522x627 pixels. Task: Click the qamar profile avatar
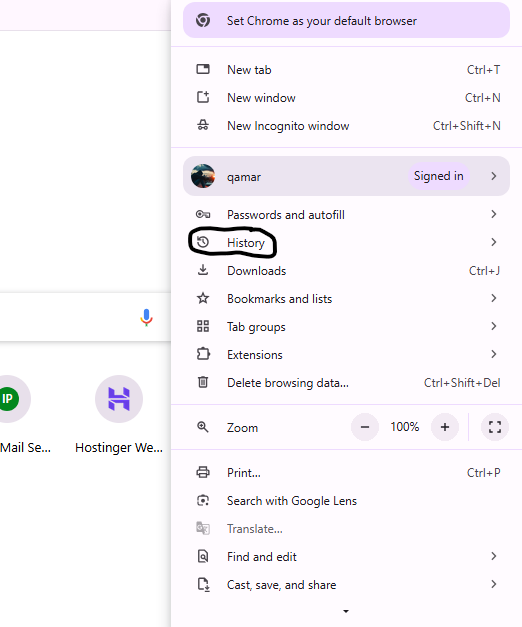[x=203, y=176]
